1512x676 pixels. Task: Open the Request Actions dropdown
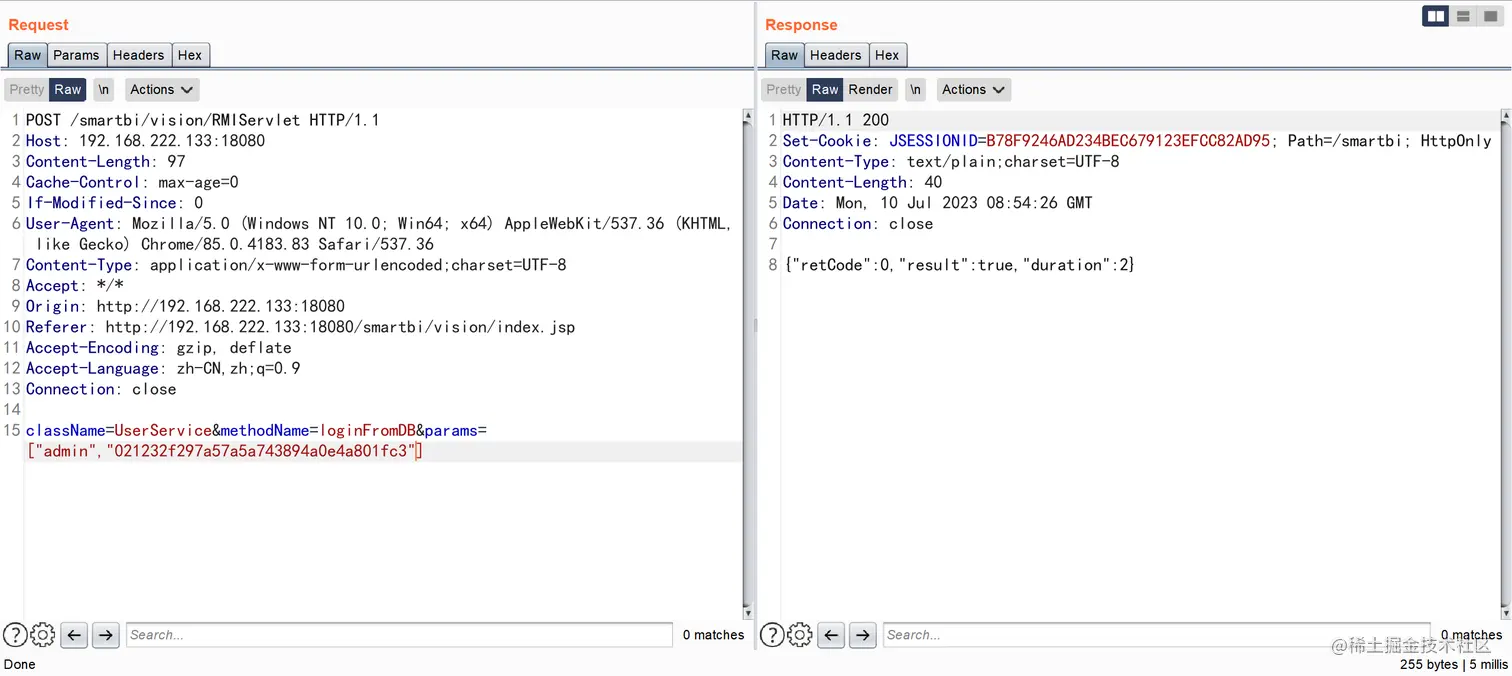pyautogui.click(x=162, y=89)
